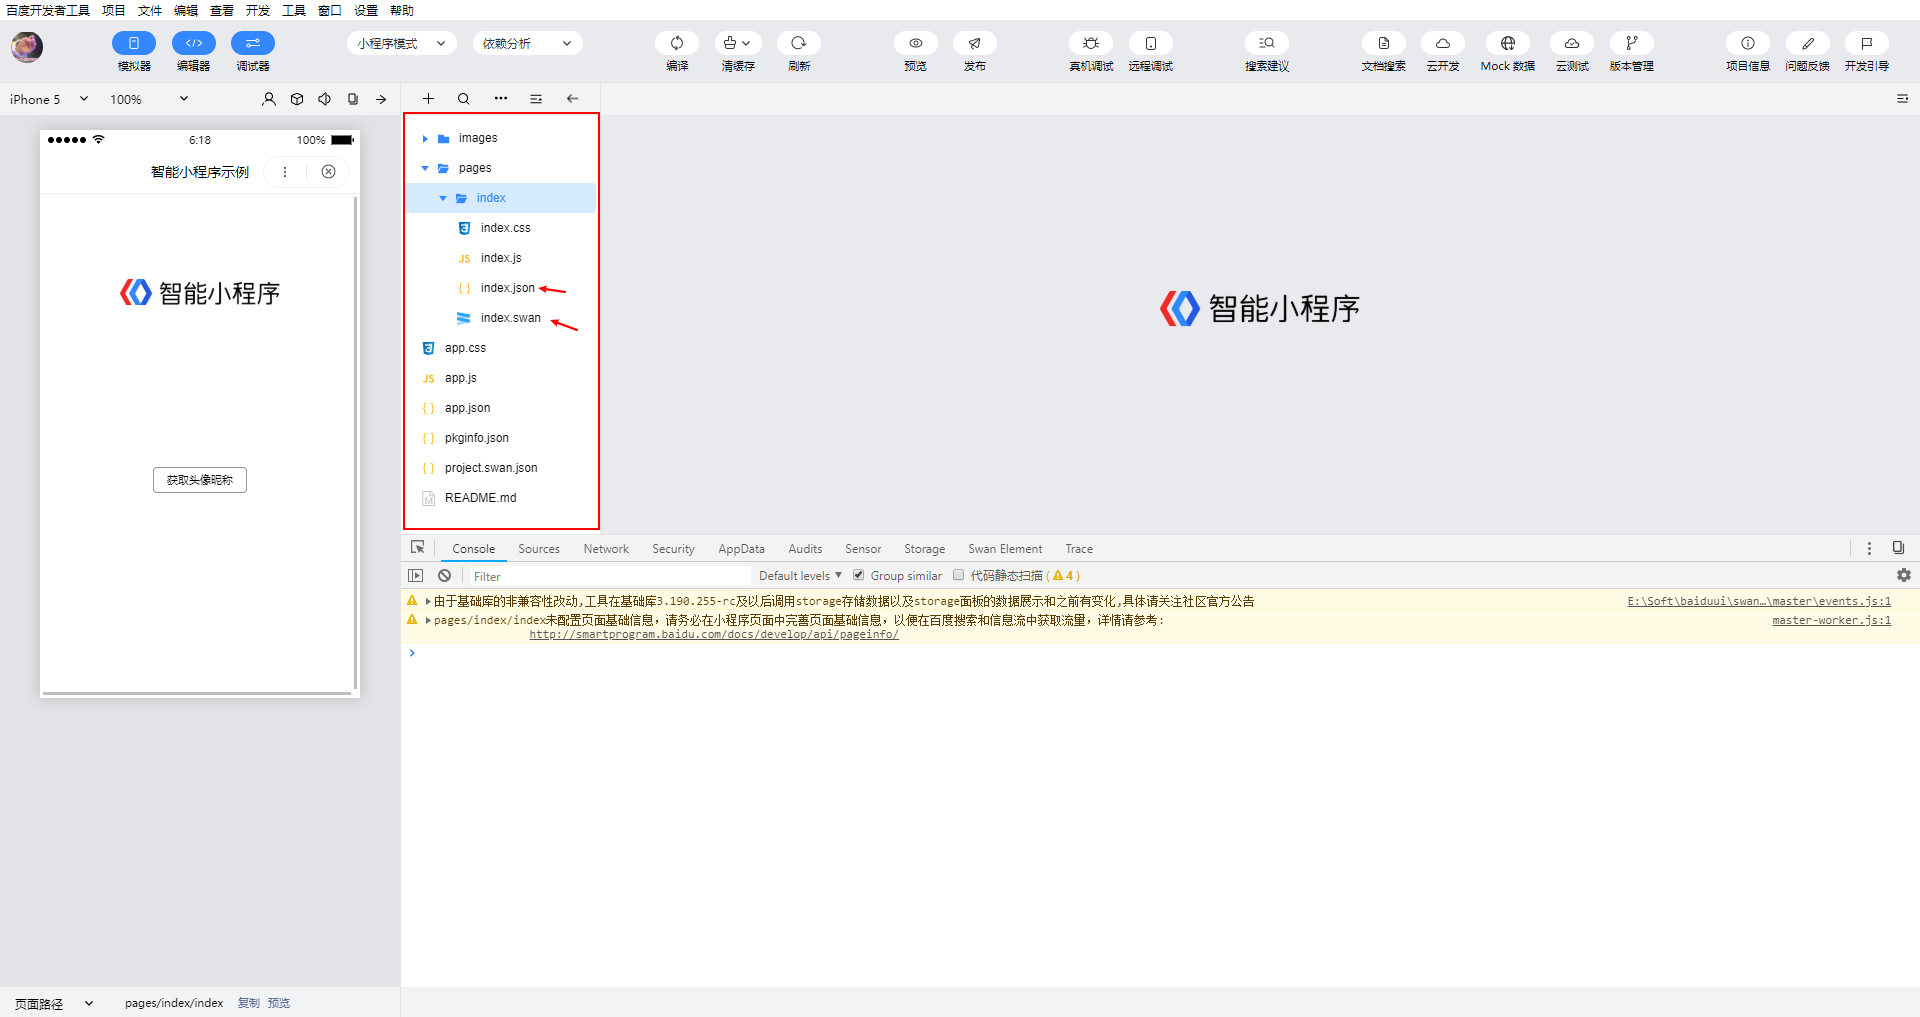Click the 刷新 refresh icon
Viewport: 1920px width, 1017px height.
(799, 43)
